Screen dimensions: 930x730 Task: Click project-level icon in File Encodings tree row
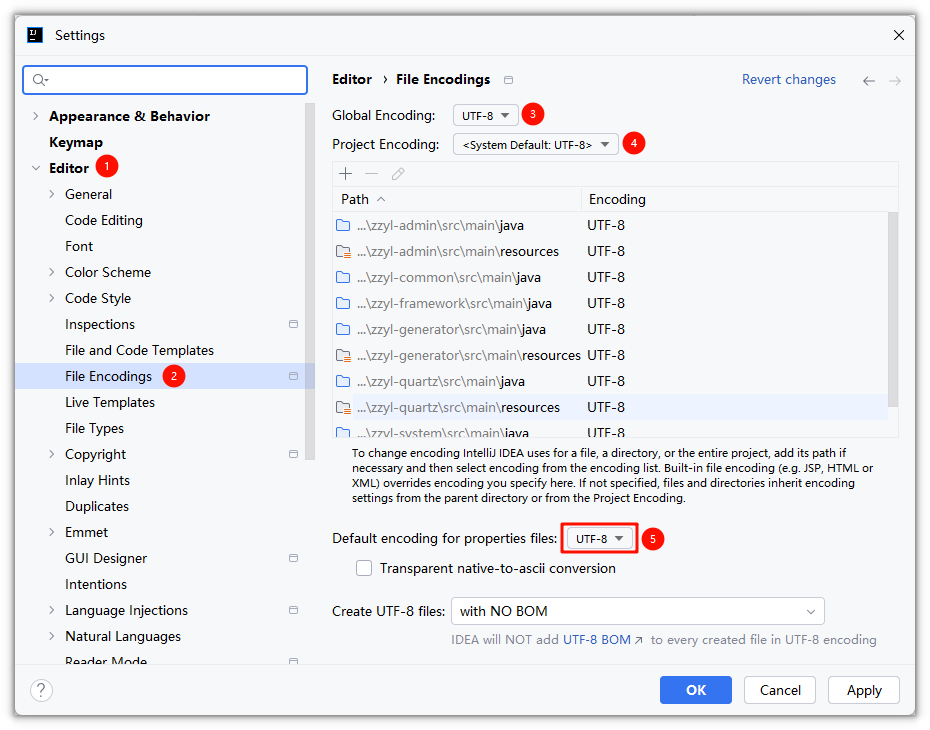[x=293, y=376]
